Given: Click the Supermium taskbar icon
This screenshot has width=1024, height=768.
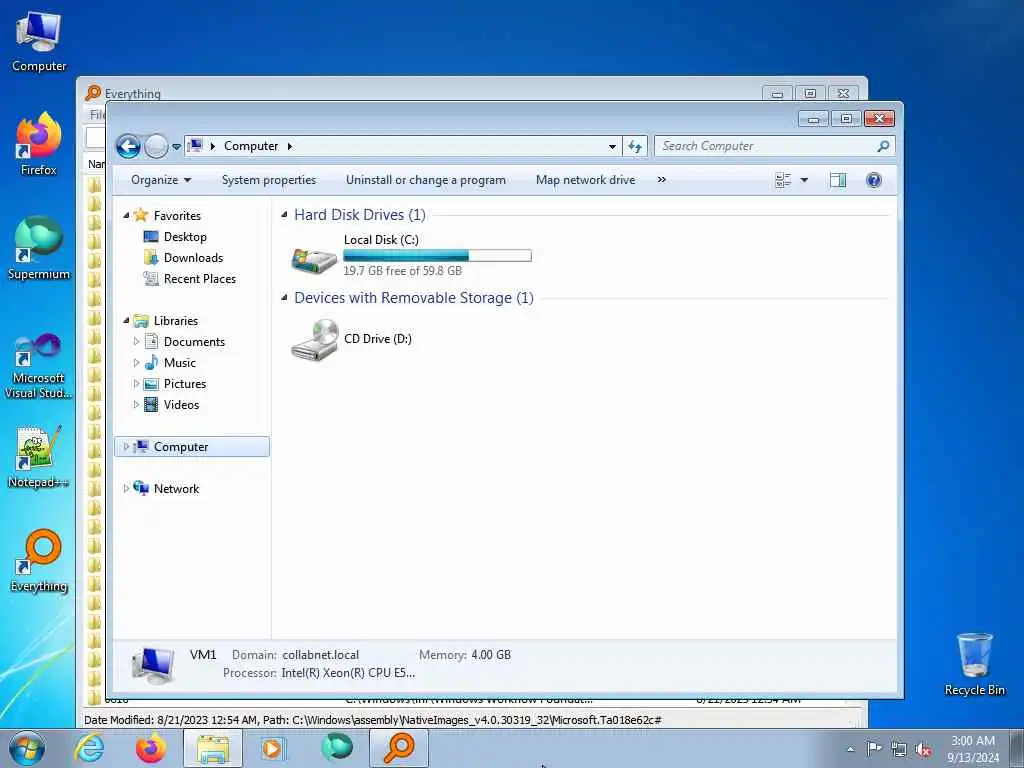Looking at the screenshot, I should pyautogui.click(x=336, y=748).
